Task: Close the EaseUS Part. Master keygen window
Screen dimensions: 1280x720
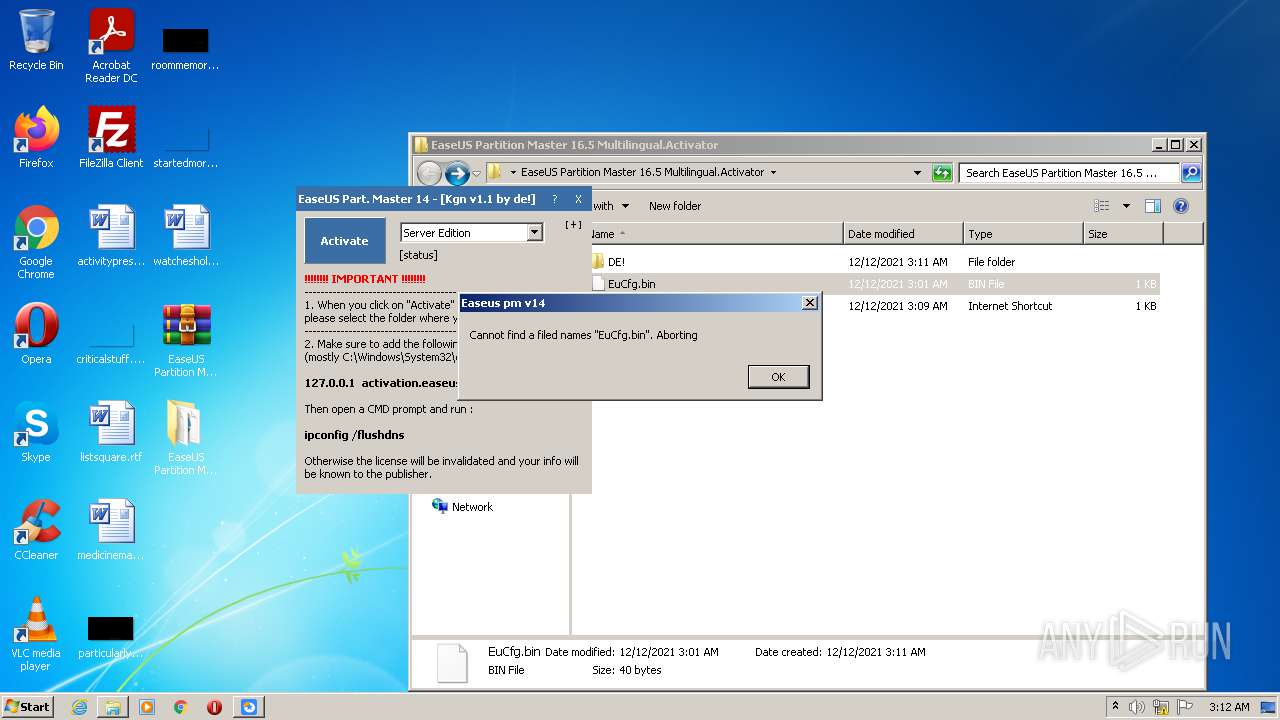Action: 578,199
